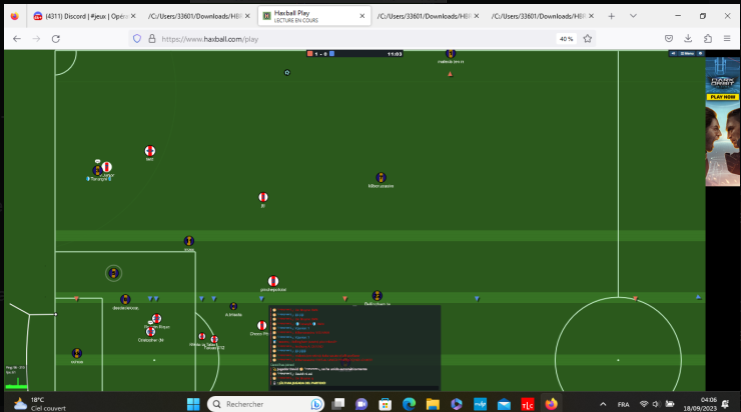Open the Firefox downloads panel
The width and height of the screenshot is (741, 412).
point(688,38)
